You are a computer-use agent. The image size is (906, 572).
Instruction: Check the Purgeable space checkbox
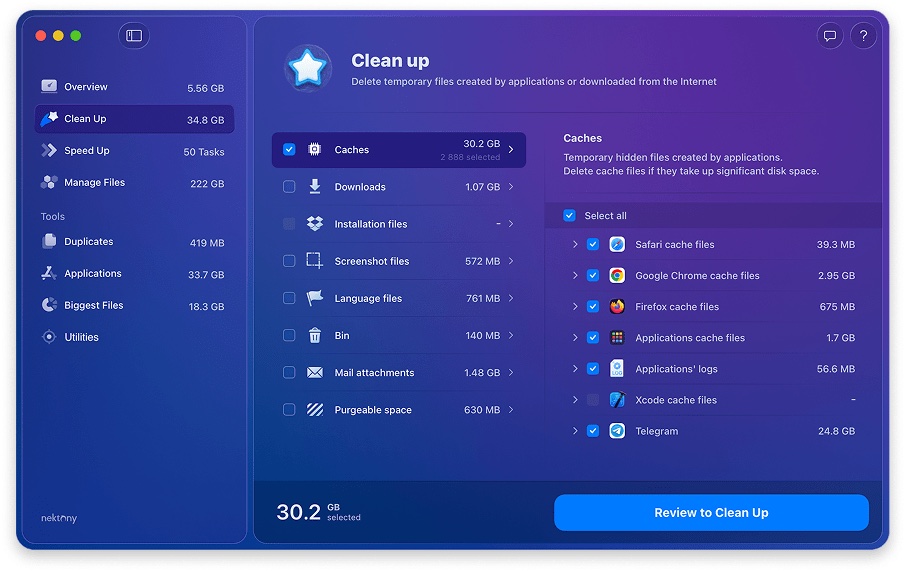pos(289,410)
